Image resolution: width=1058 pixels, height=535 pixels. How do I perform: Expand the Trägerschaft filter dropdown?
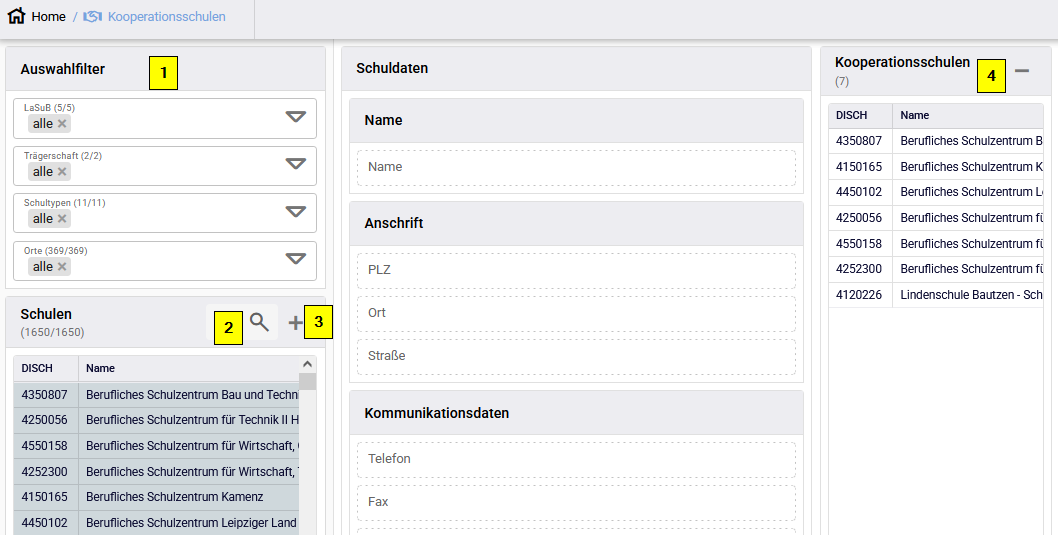[295, 165]
